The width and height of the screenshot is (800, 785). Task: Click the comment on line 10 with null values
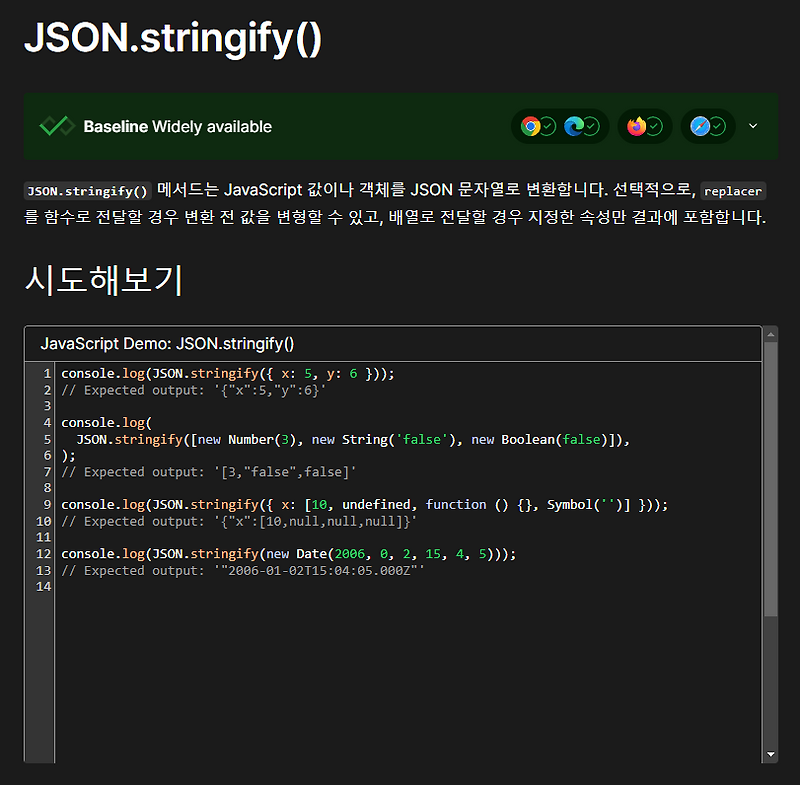(239, 521)
